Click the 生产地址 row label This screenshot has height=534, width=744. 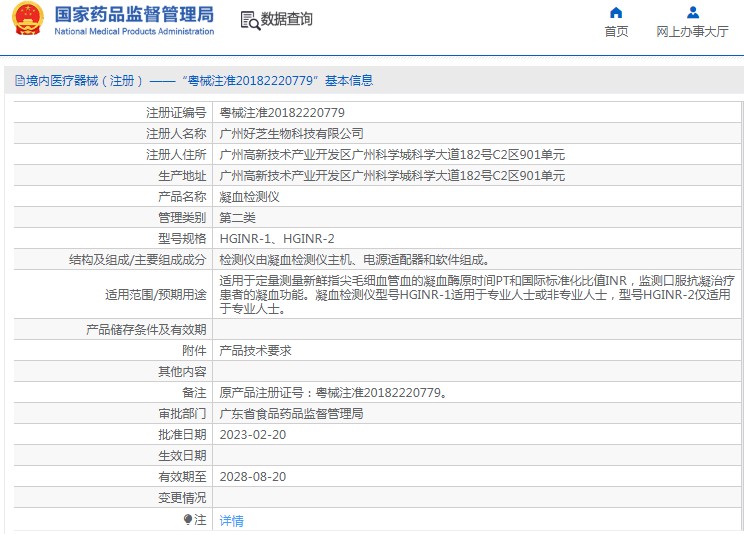[x=182, y=176]
